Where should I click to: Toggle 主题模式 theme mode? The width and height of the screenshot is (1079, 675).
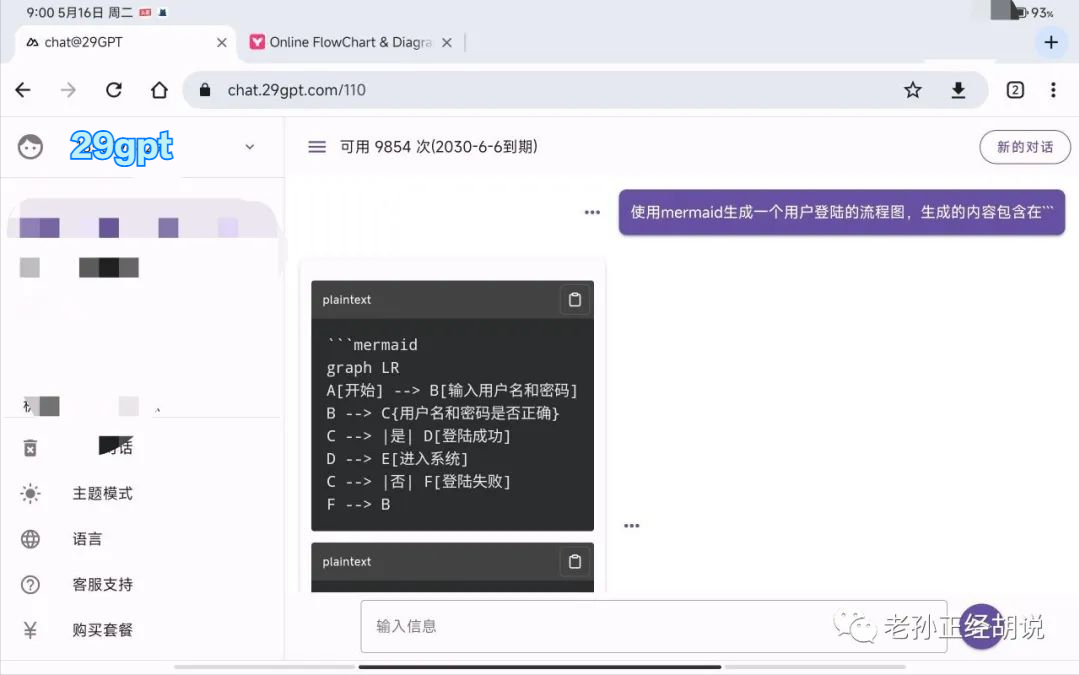(103, 493)
